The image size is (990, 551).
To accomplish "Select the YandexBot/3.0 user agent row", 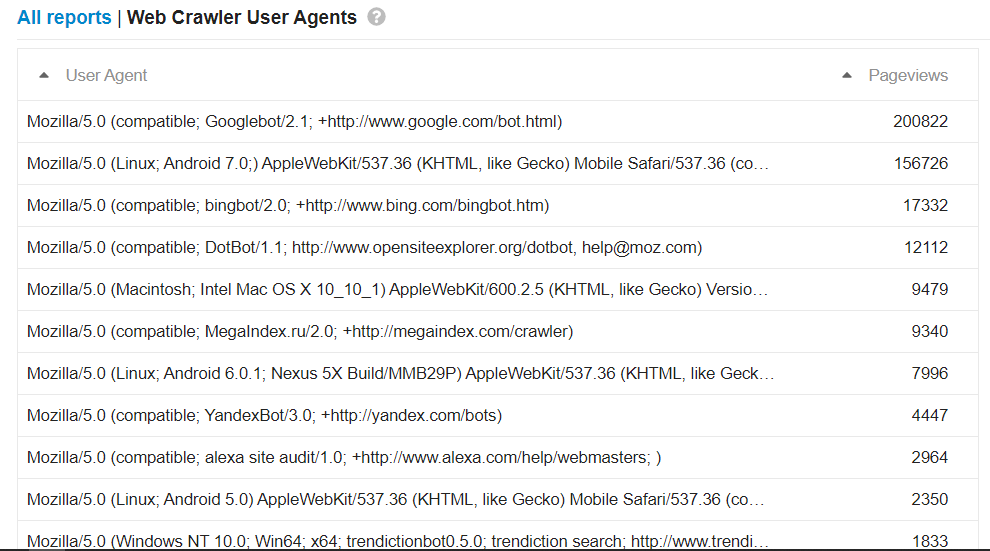I will point(498,415).
